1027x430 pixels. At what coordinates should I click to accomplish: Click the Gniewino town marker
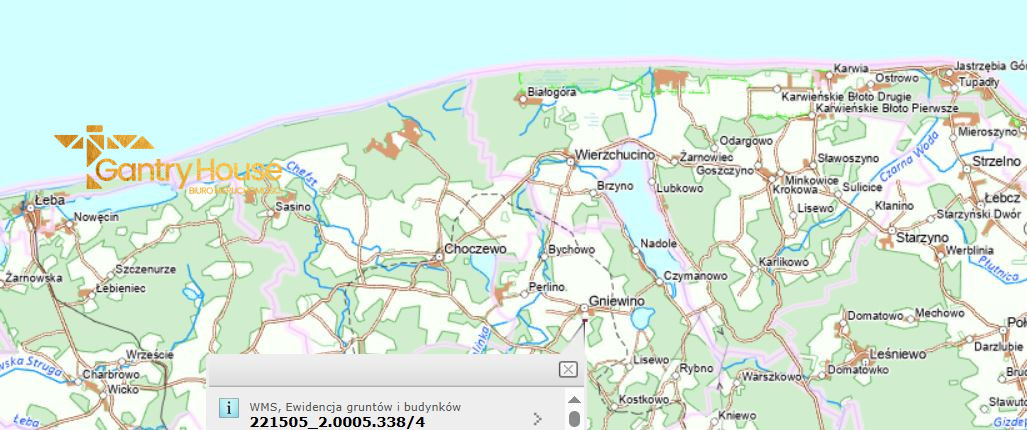tap(584, 309)
